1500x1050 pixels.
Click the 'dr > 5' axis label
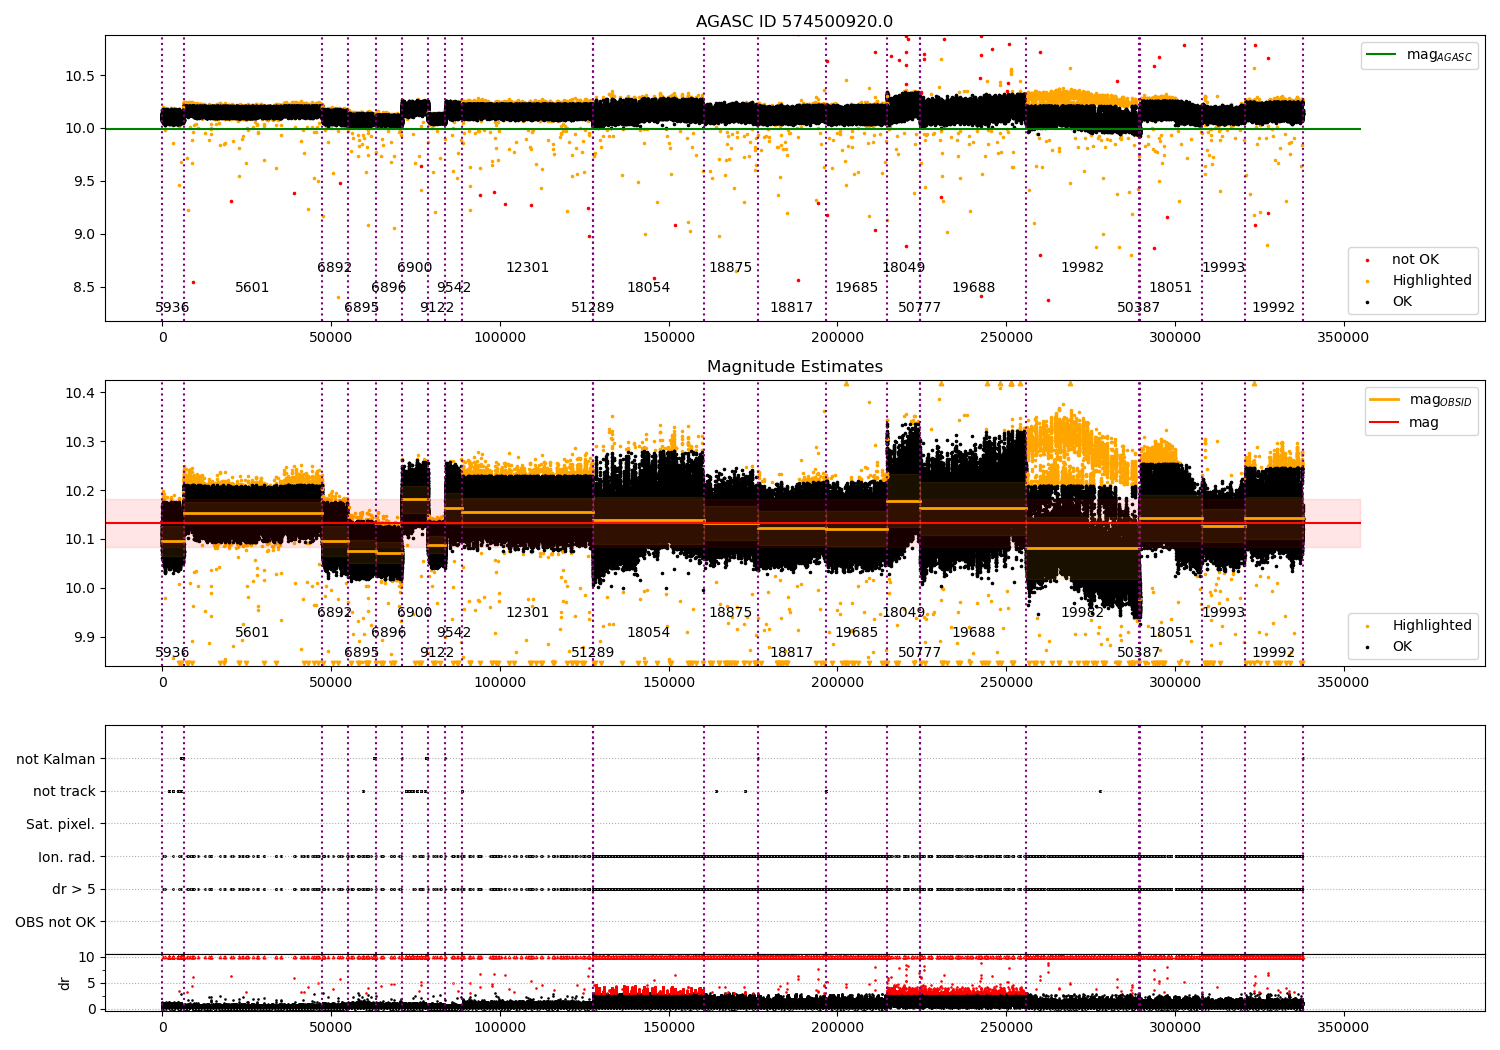pos(74,889)
